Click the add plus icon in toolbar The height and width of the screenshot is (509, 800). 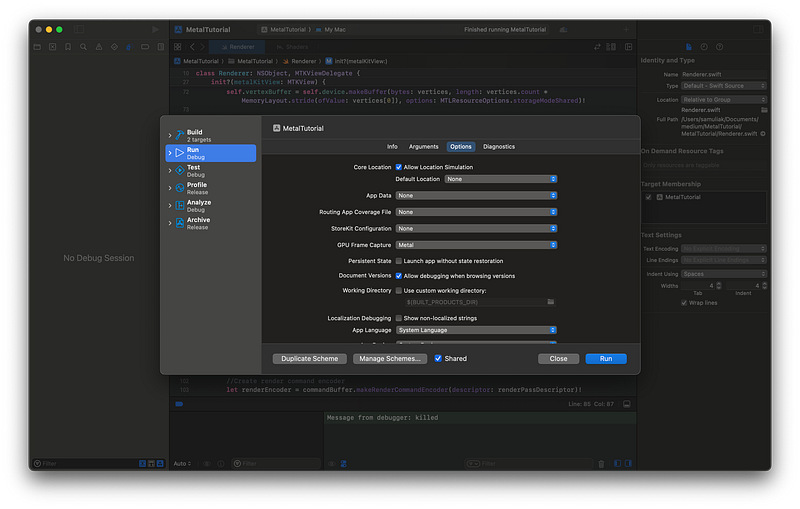(x=626, y=30)
